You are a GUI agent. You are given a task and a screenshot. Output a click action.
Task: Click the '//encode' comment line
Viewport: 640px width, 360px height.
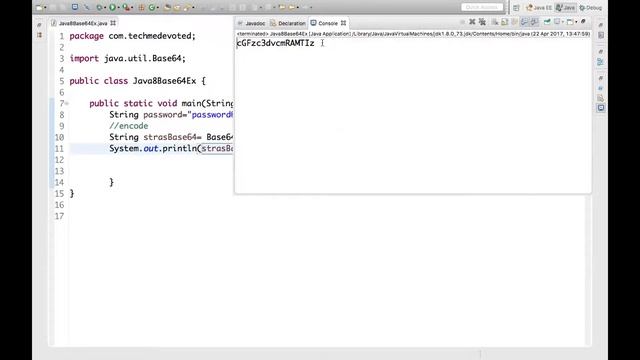(x=129, y=126)
